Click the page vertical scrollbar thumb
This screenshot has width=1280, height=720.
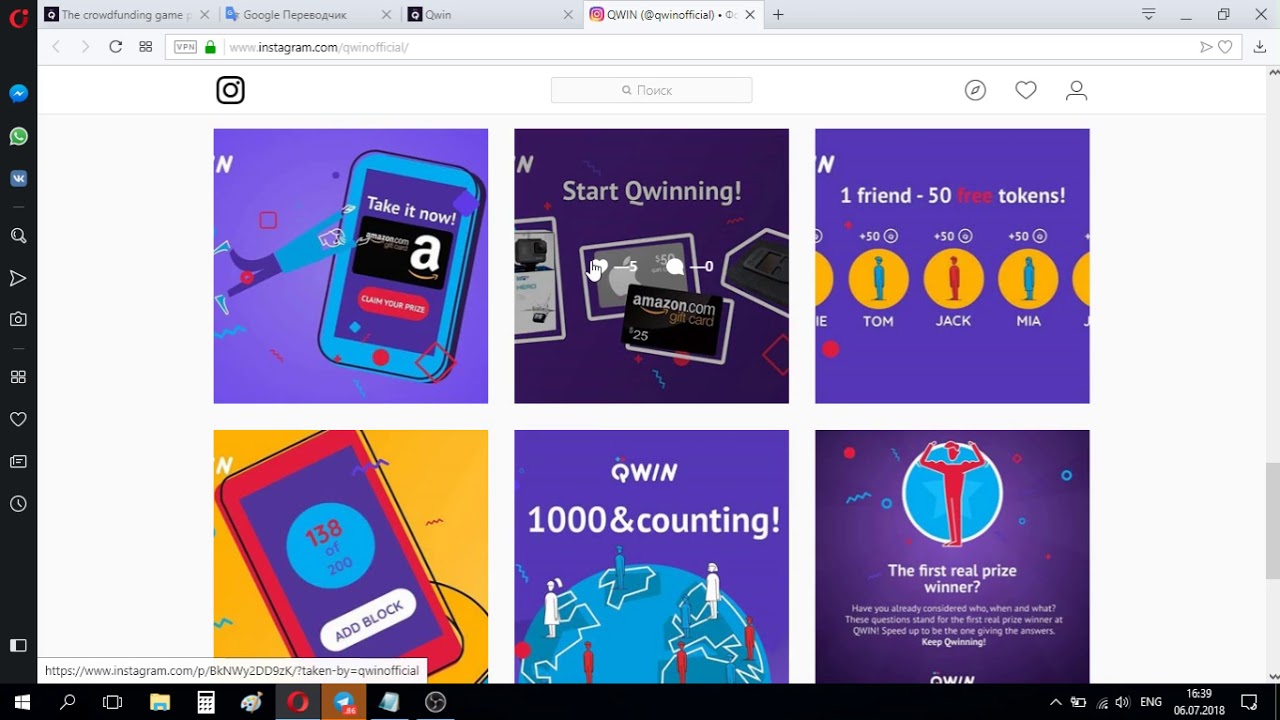tap(1273, 521)
